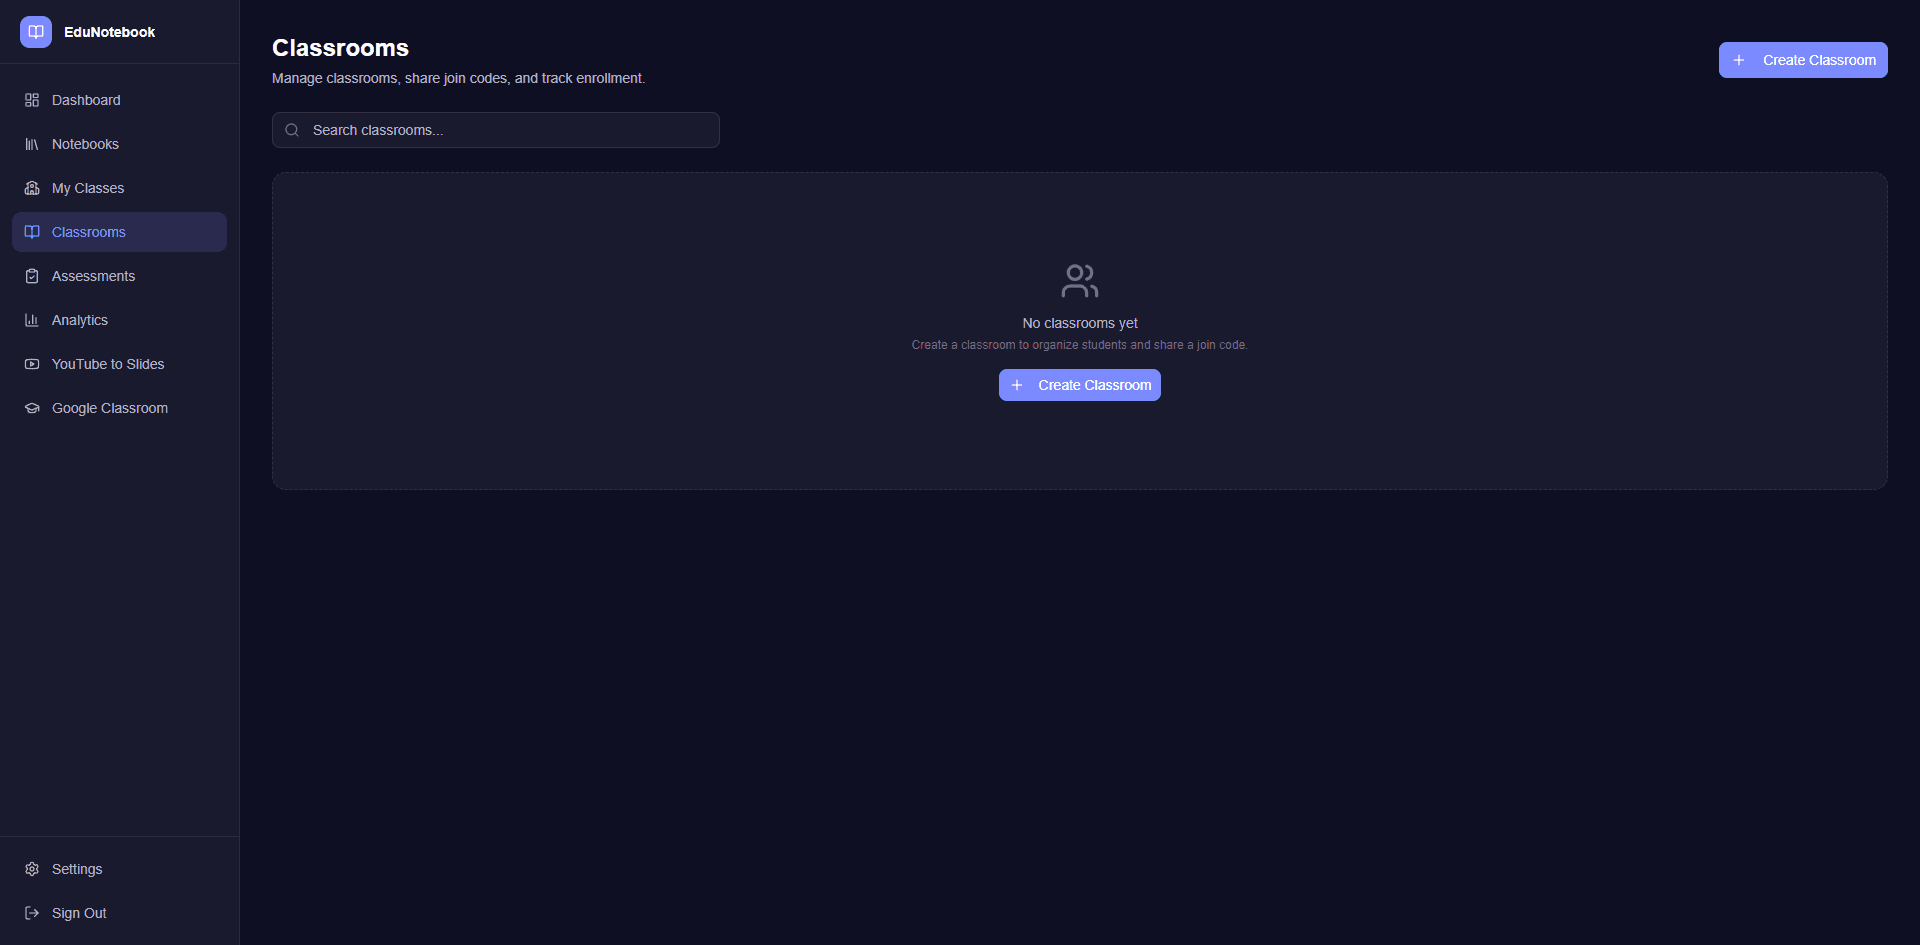Click the Settings gear icon

coord(32,869)
